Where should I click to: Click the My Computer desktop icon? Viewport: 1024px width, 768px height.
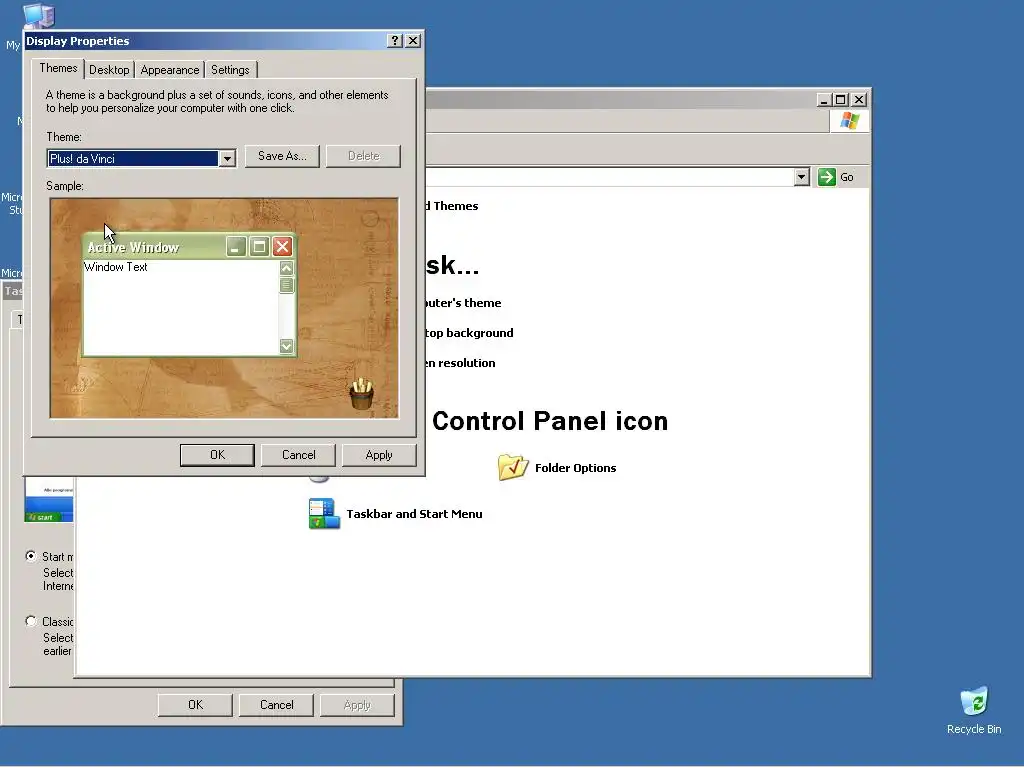38,16
